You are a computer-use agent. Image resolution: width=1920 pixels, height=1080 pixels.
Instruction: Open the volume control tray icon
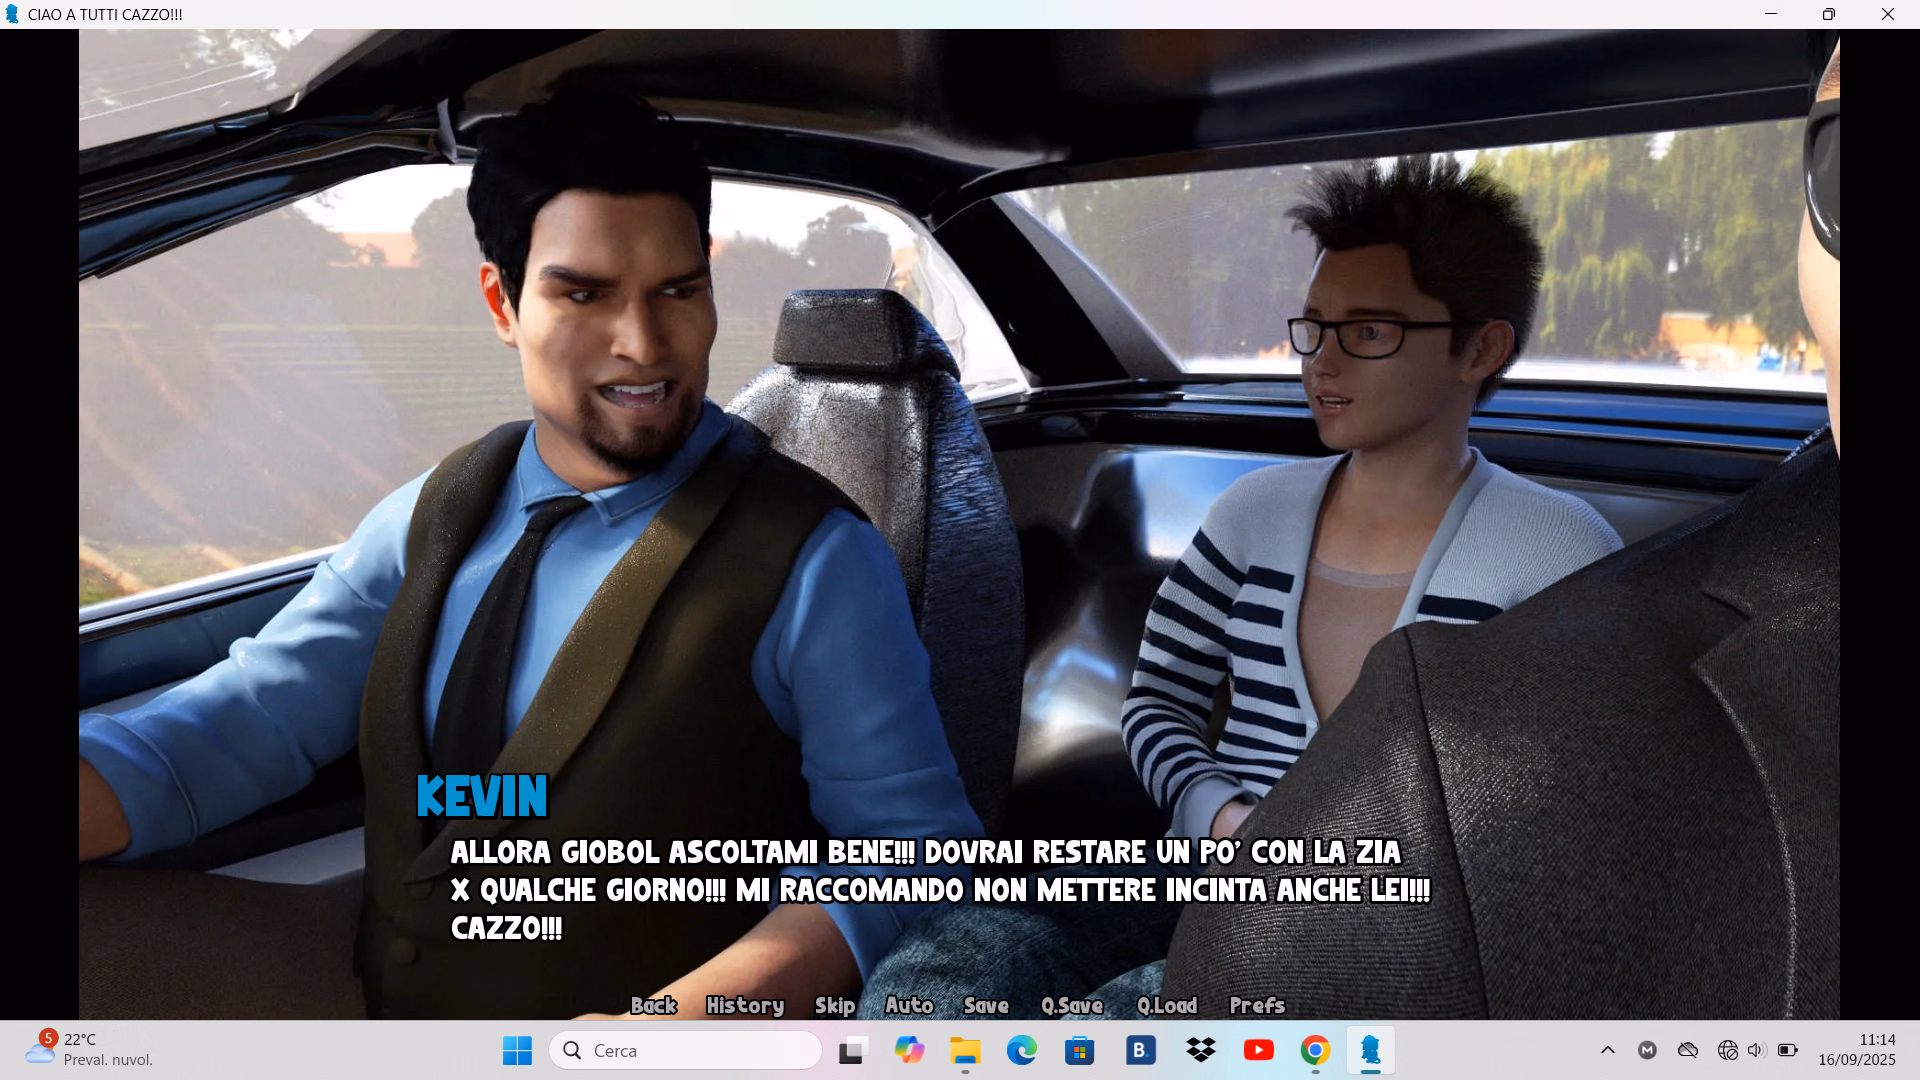[1756, 1050]
